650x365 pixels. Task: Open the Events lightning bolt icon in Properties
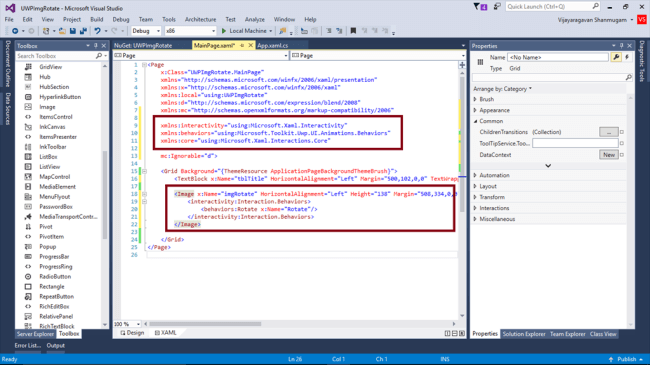coord(627,57)
